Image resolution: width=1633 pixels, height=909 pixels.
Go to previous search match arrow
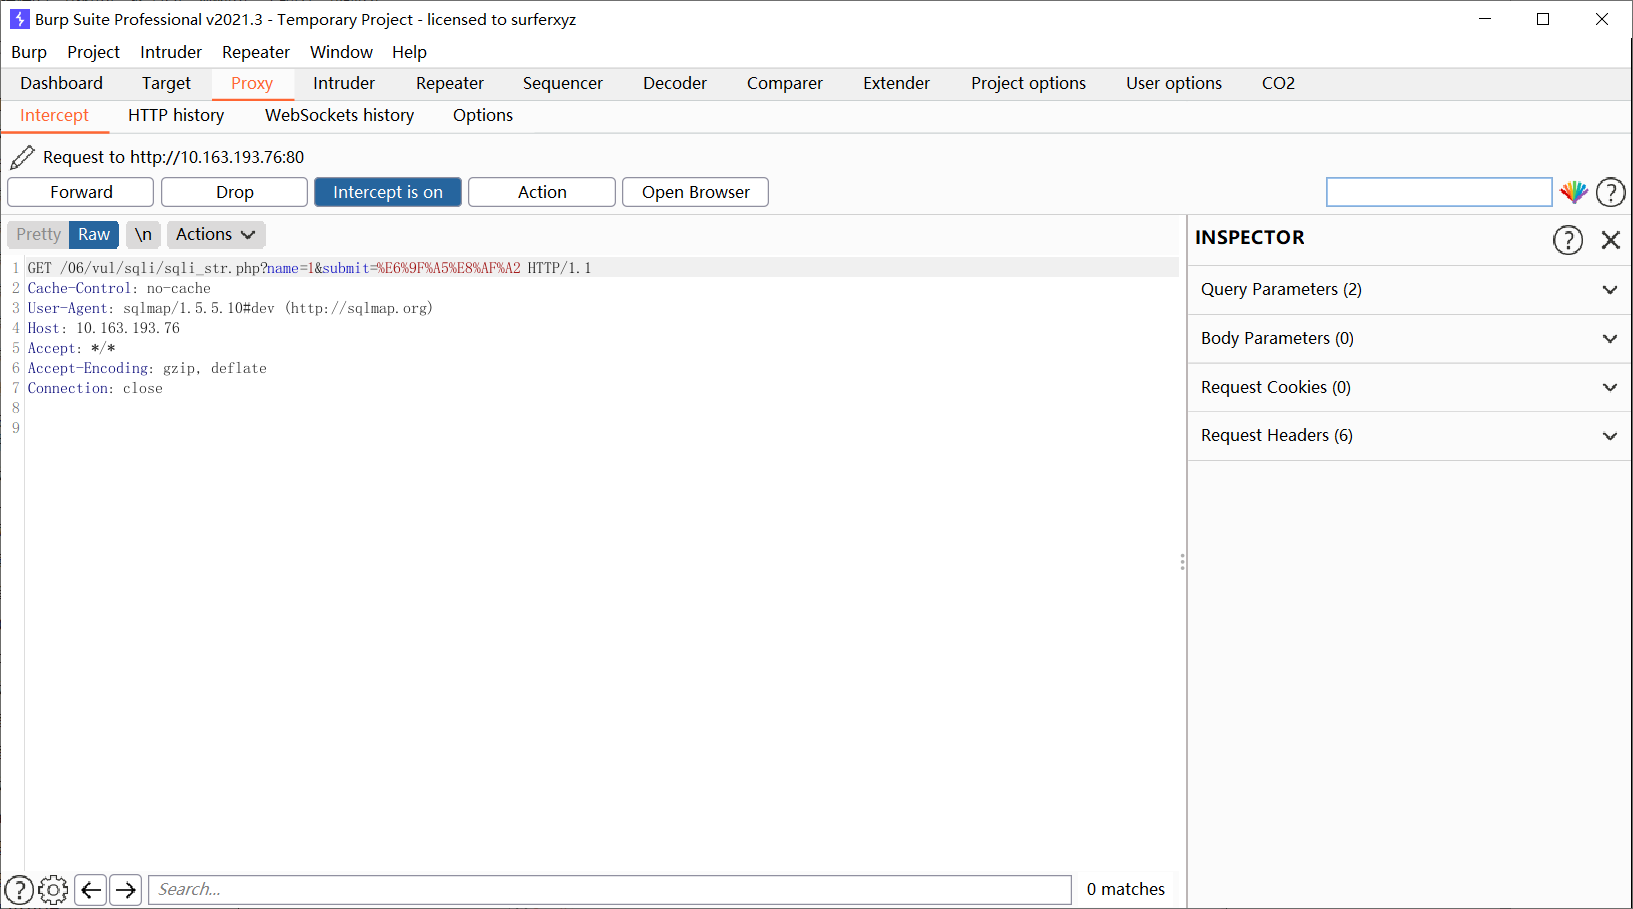[91, 890]
